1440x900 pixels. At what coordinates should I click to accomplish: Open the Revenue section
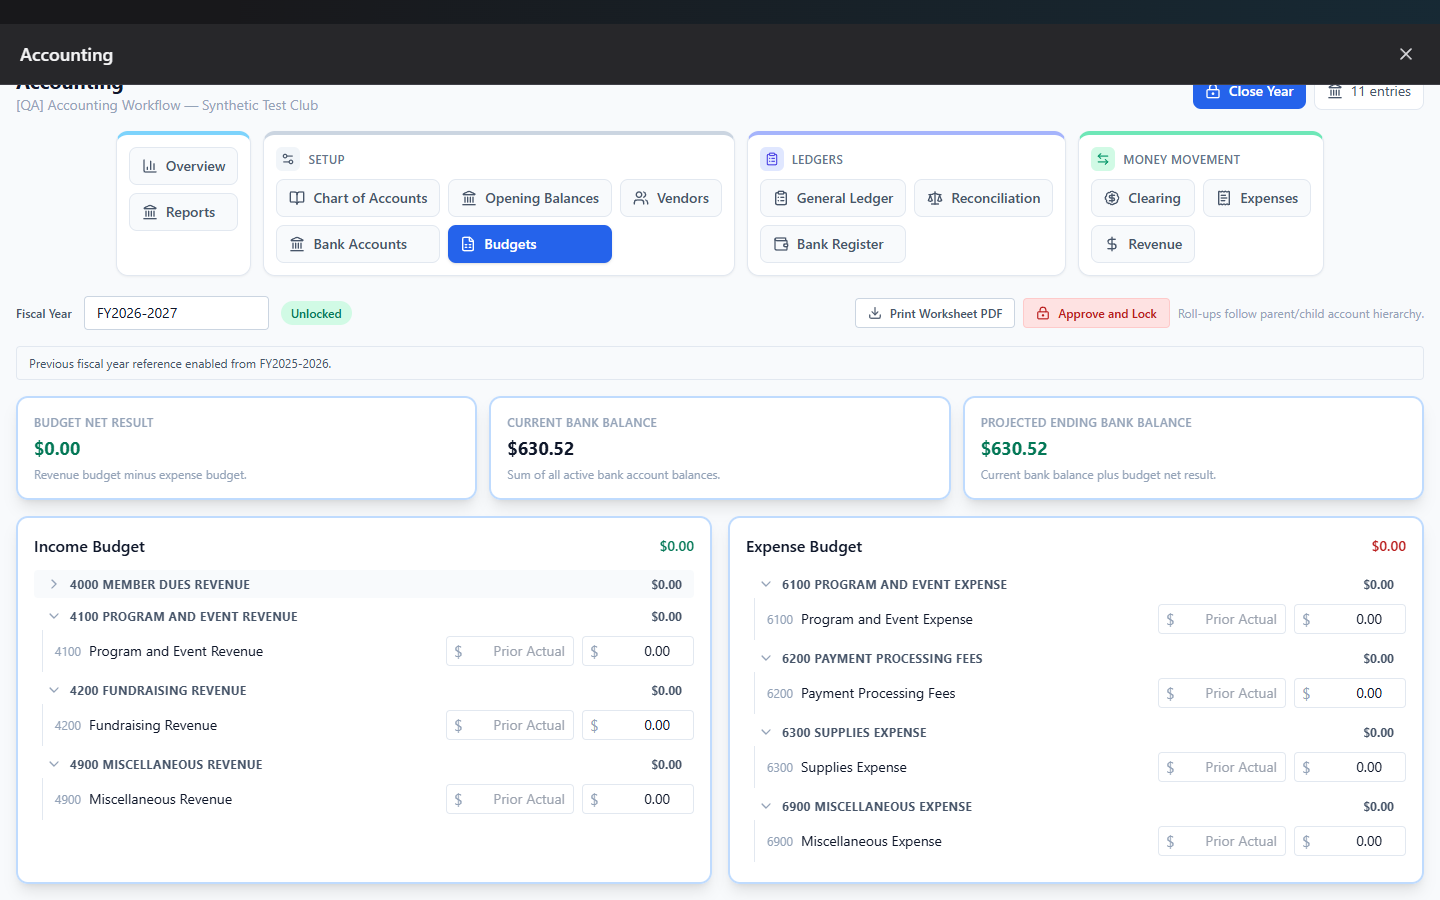pos(1143,244)
